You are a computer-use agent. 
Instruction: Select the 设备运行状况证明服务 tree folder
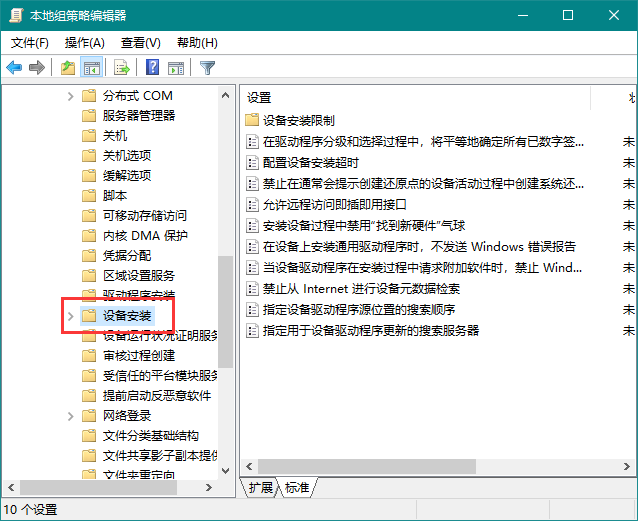pyautogui.click(x=160, y=335)
